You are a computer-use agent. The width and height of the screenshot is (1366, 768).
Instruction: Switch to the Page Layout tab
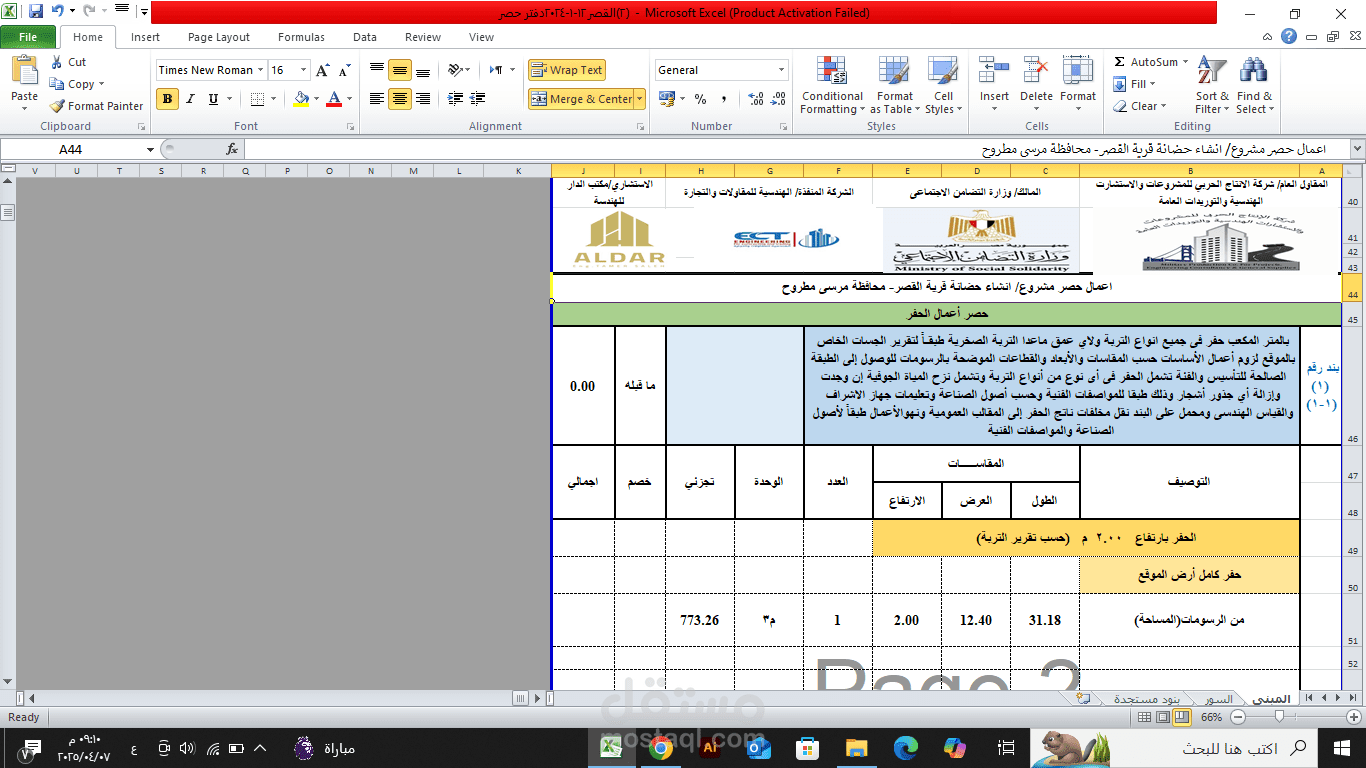[219, 37]
